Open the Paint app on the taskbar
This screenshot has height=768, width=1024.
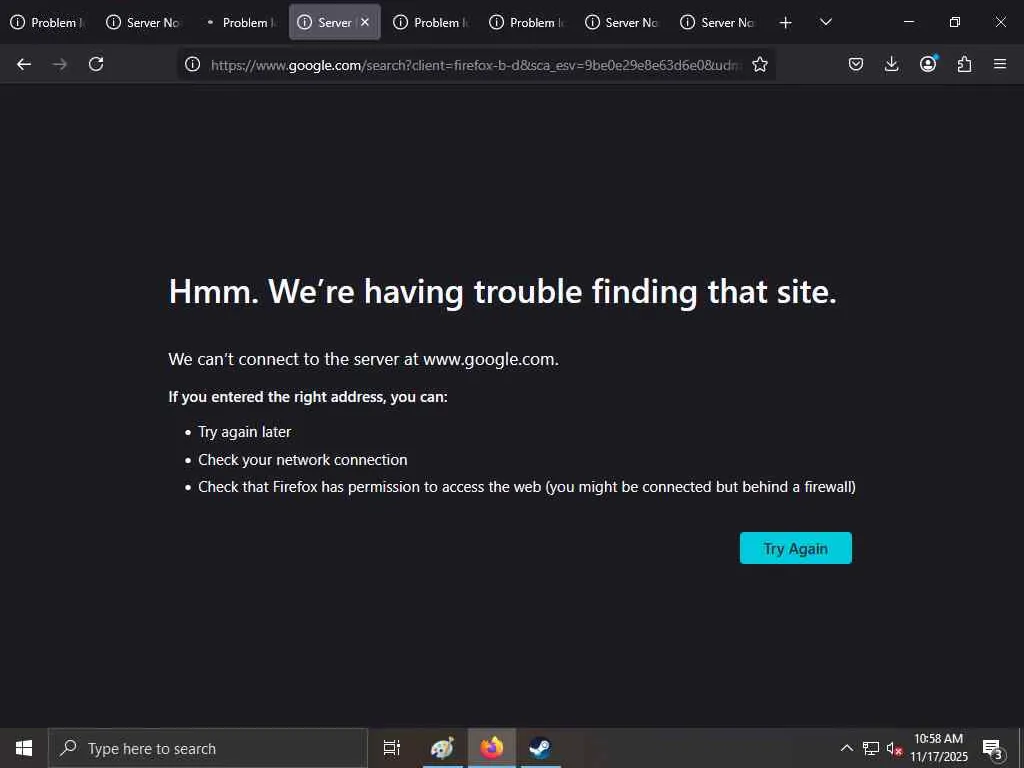(442, 748)
